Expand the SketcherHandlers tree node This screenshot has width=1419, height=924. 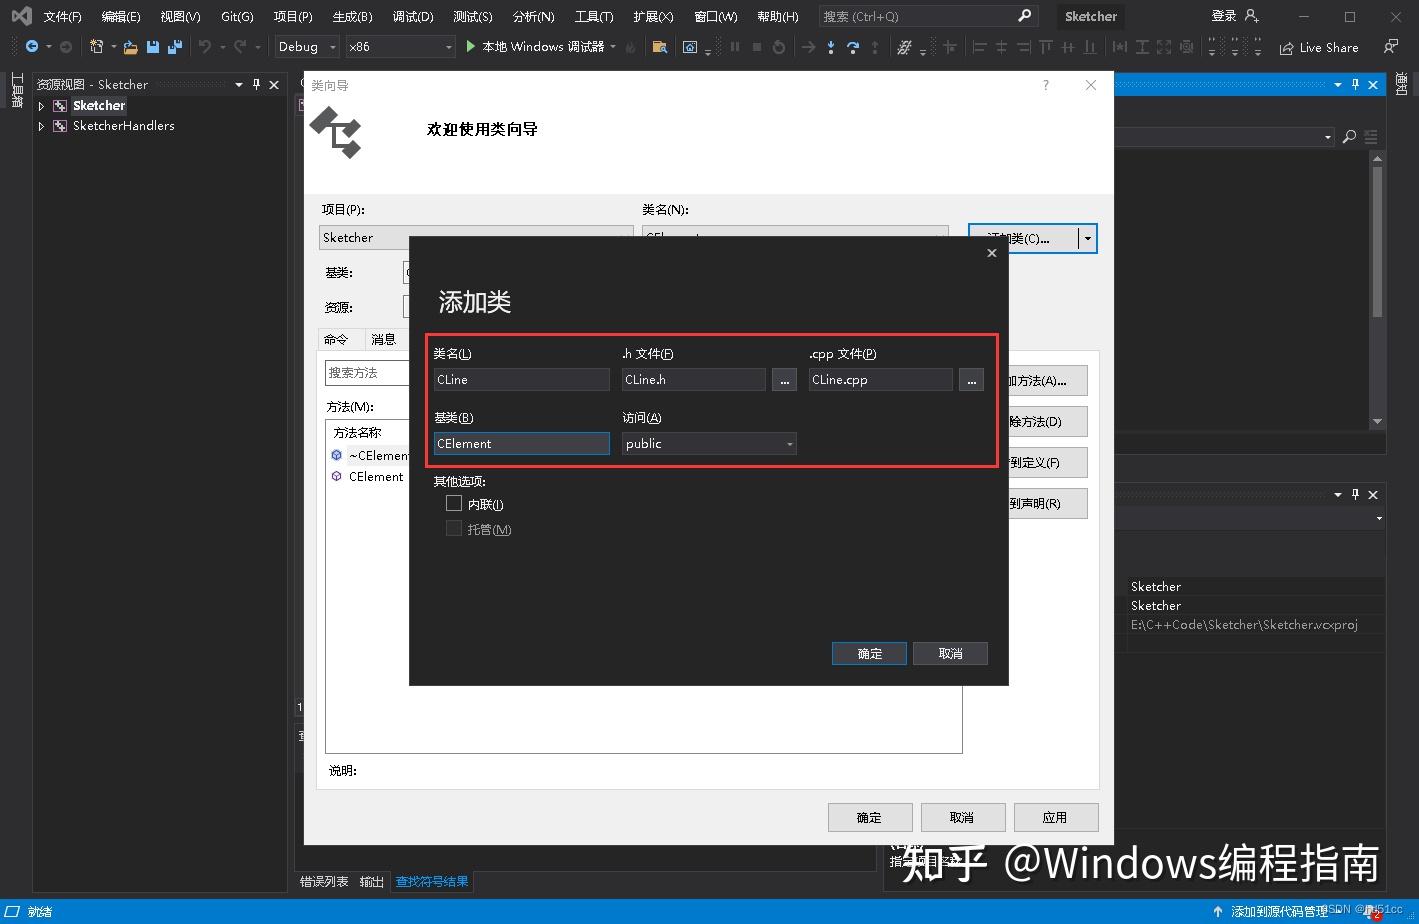(41, 125)
